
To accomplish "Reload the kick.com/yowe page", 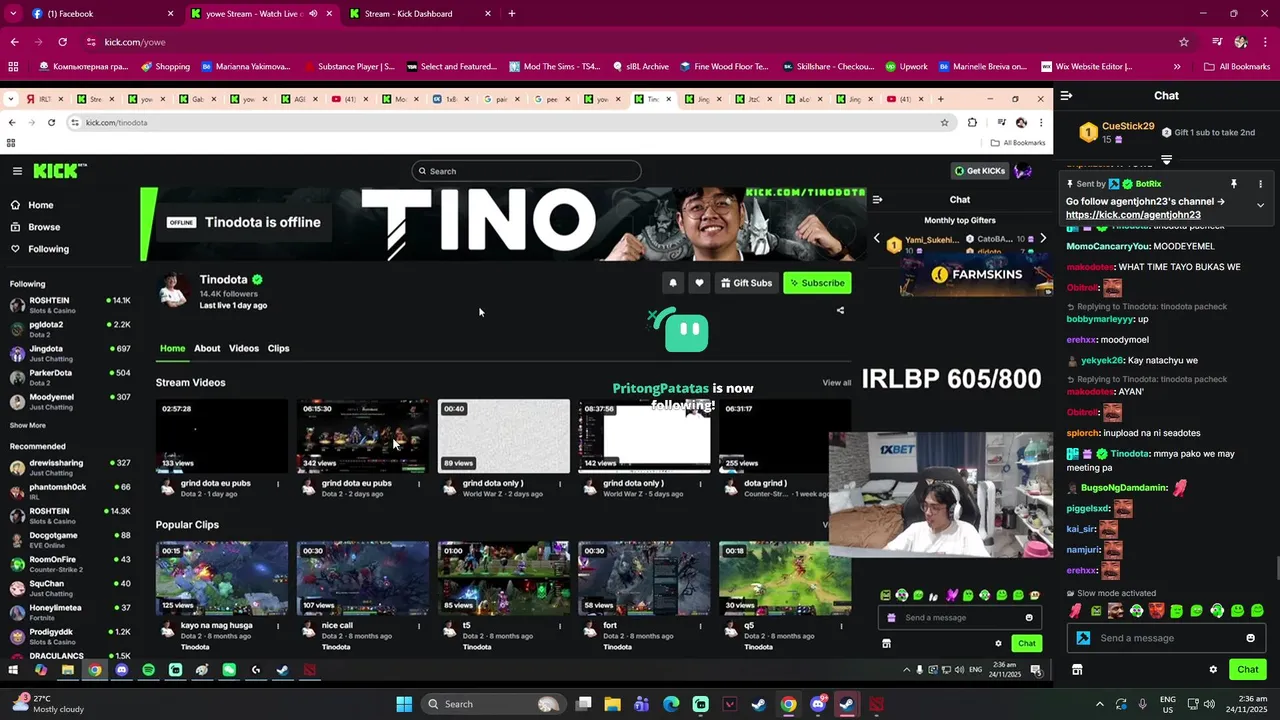I will [x=62, y=42].
